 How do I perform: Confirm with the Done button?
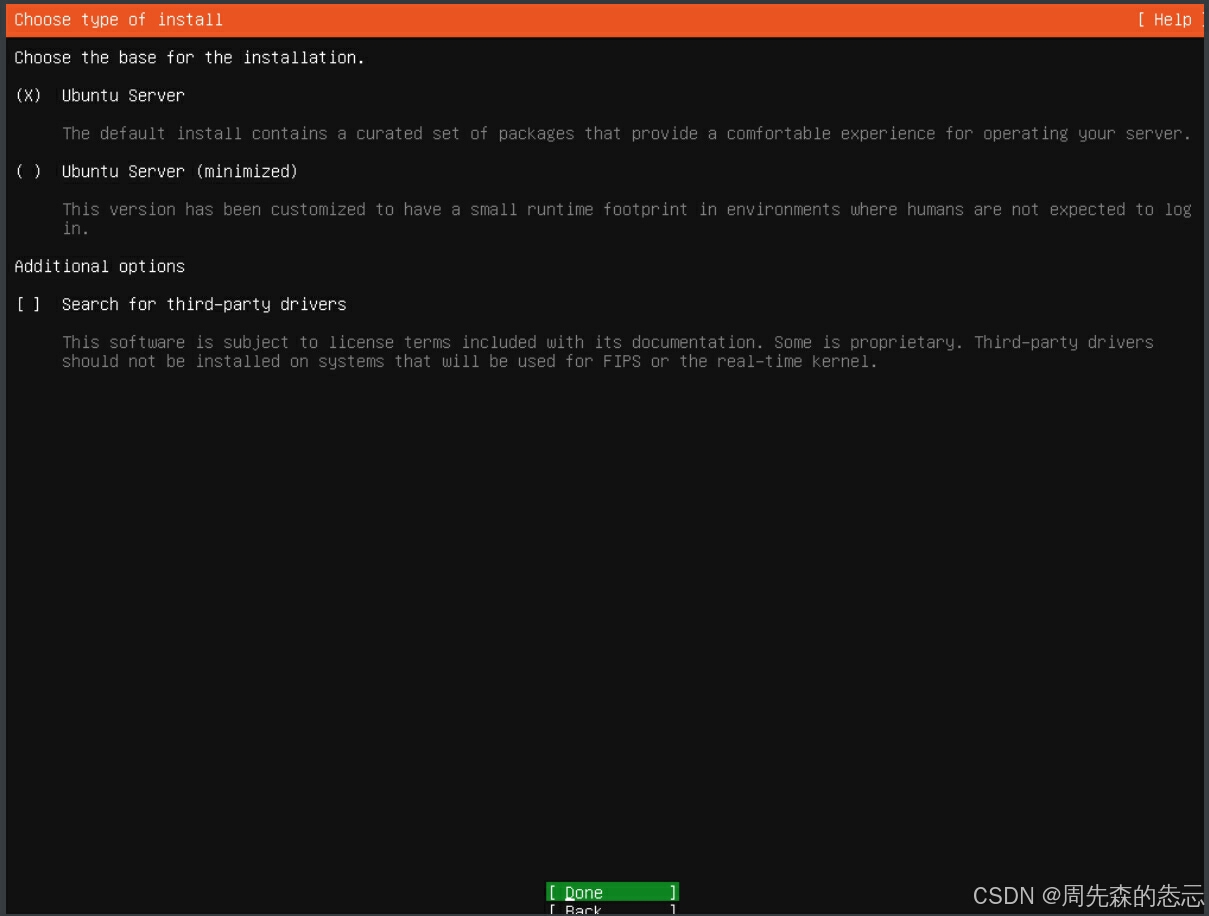(x=612, y=892)
